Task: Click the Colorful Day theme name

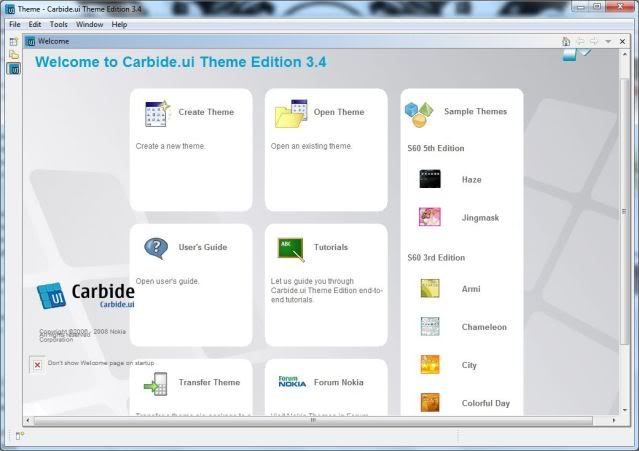Action: (x=486, y=403)
